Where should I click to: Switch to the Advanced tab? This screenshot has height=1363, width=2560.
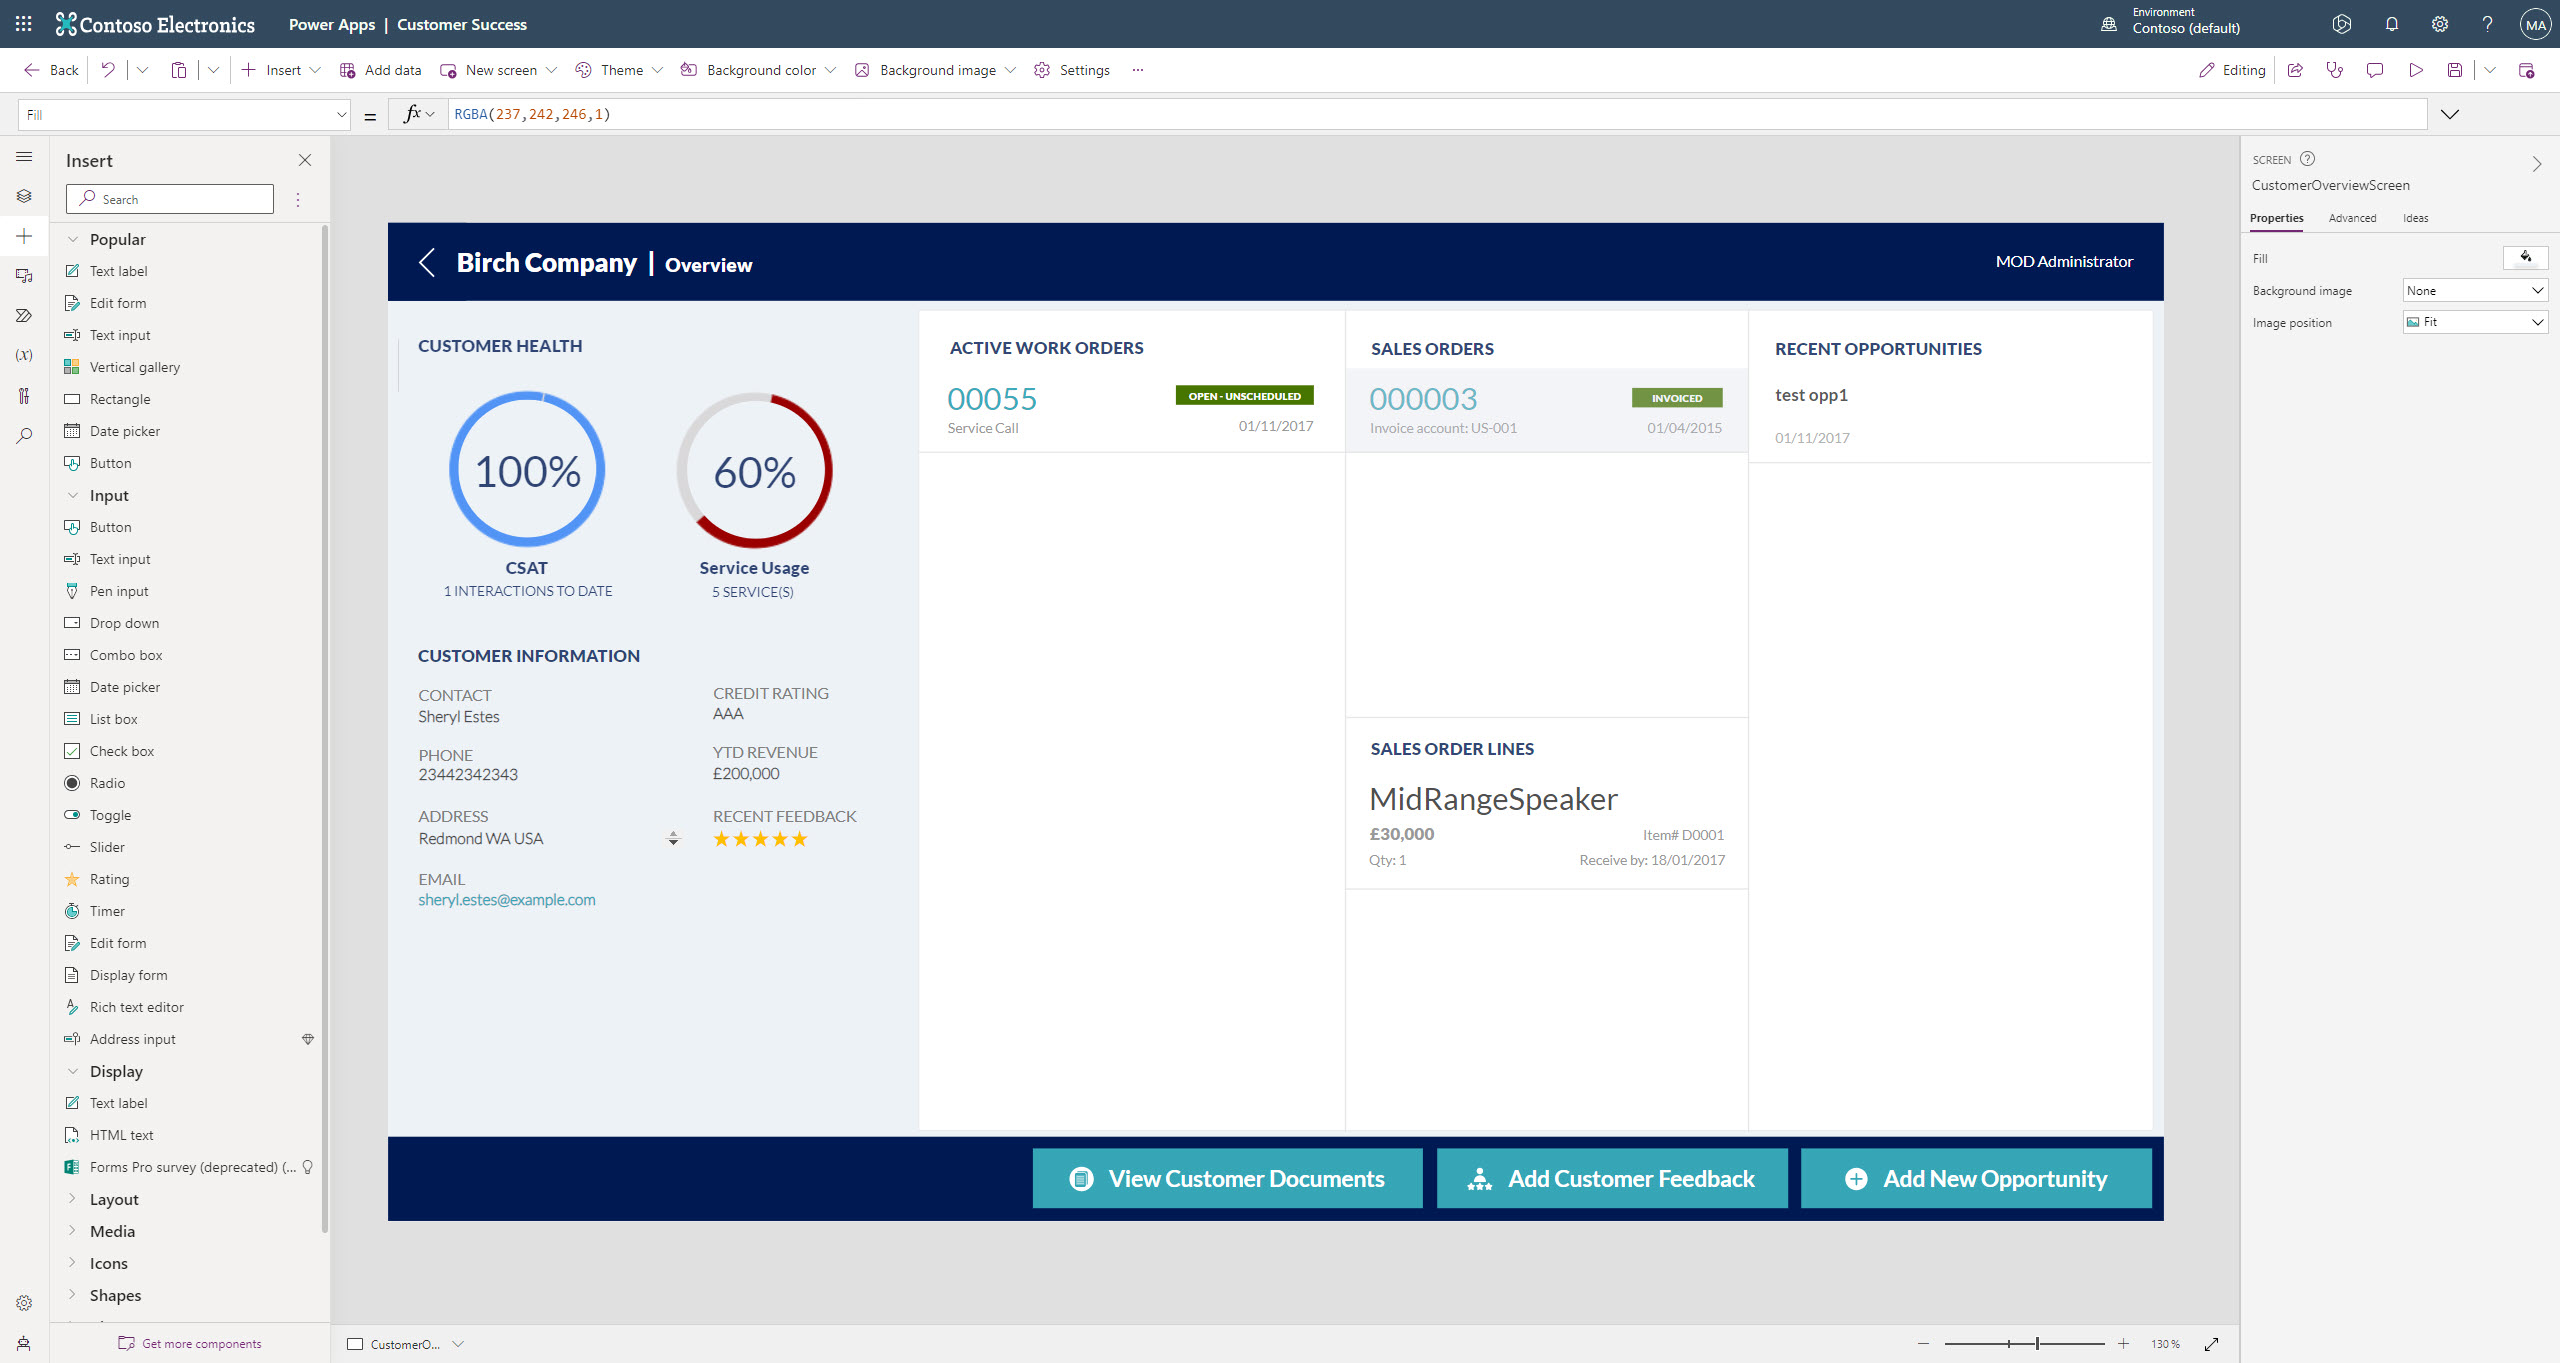[2352, 218]
